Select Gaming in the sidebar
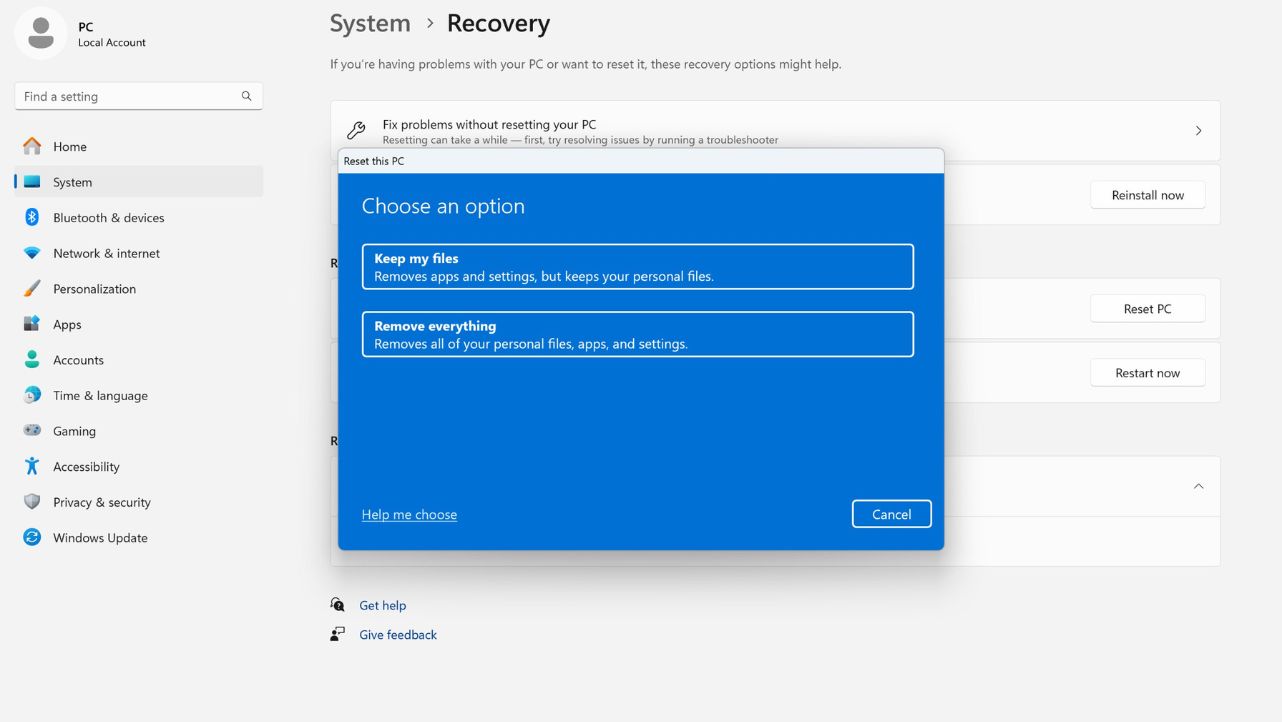The height and width of the screenshot is (722, 1282). (x=139, y=431)
